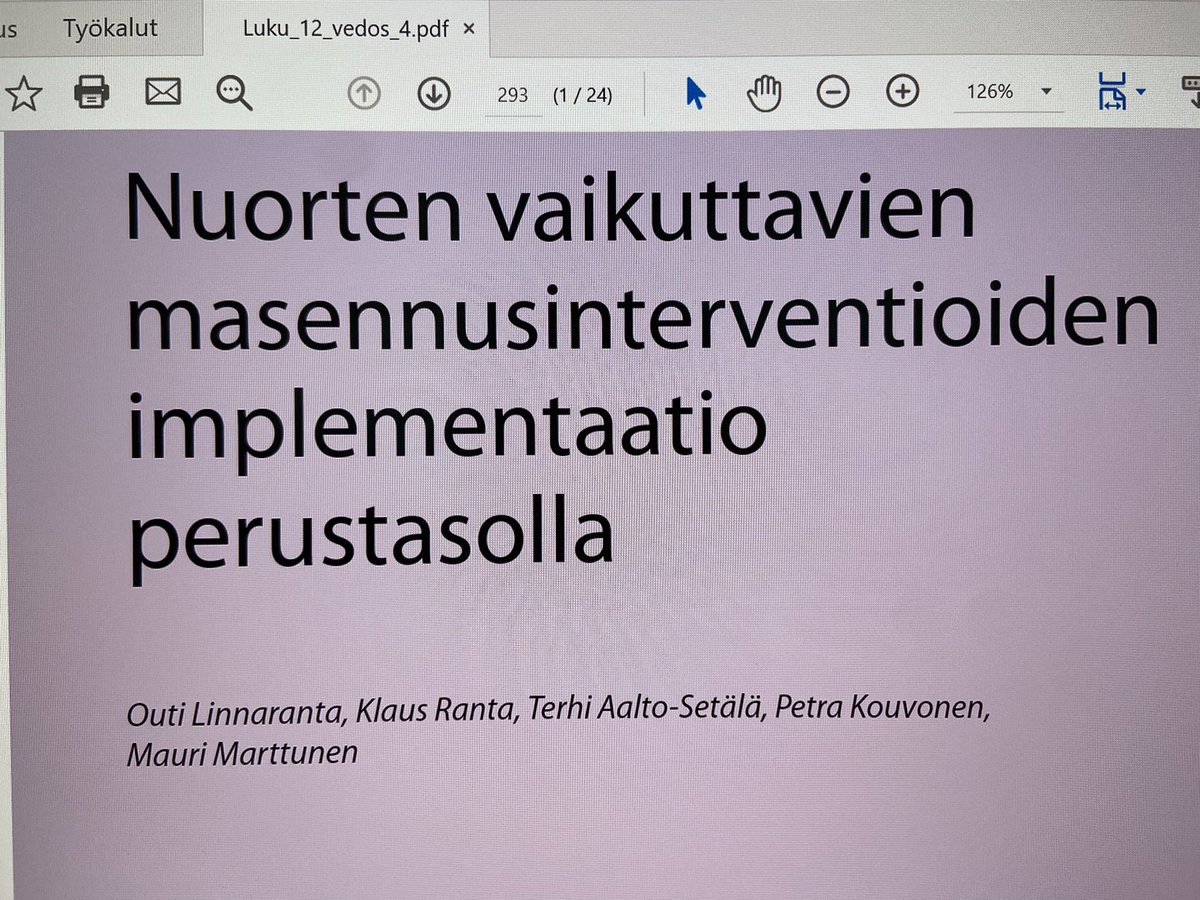Image resolution: width=1200 pixels, height=900 pixels.
Task: Close the Luku_12_vedos_4.pdf tab
Action: 469,28
